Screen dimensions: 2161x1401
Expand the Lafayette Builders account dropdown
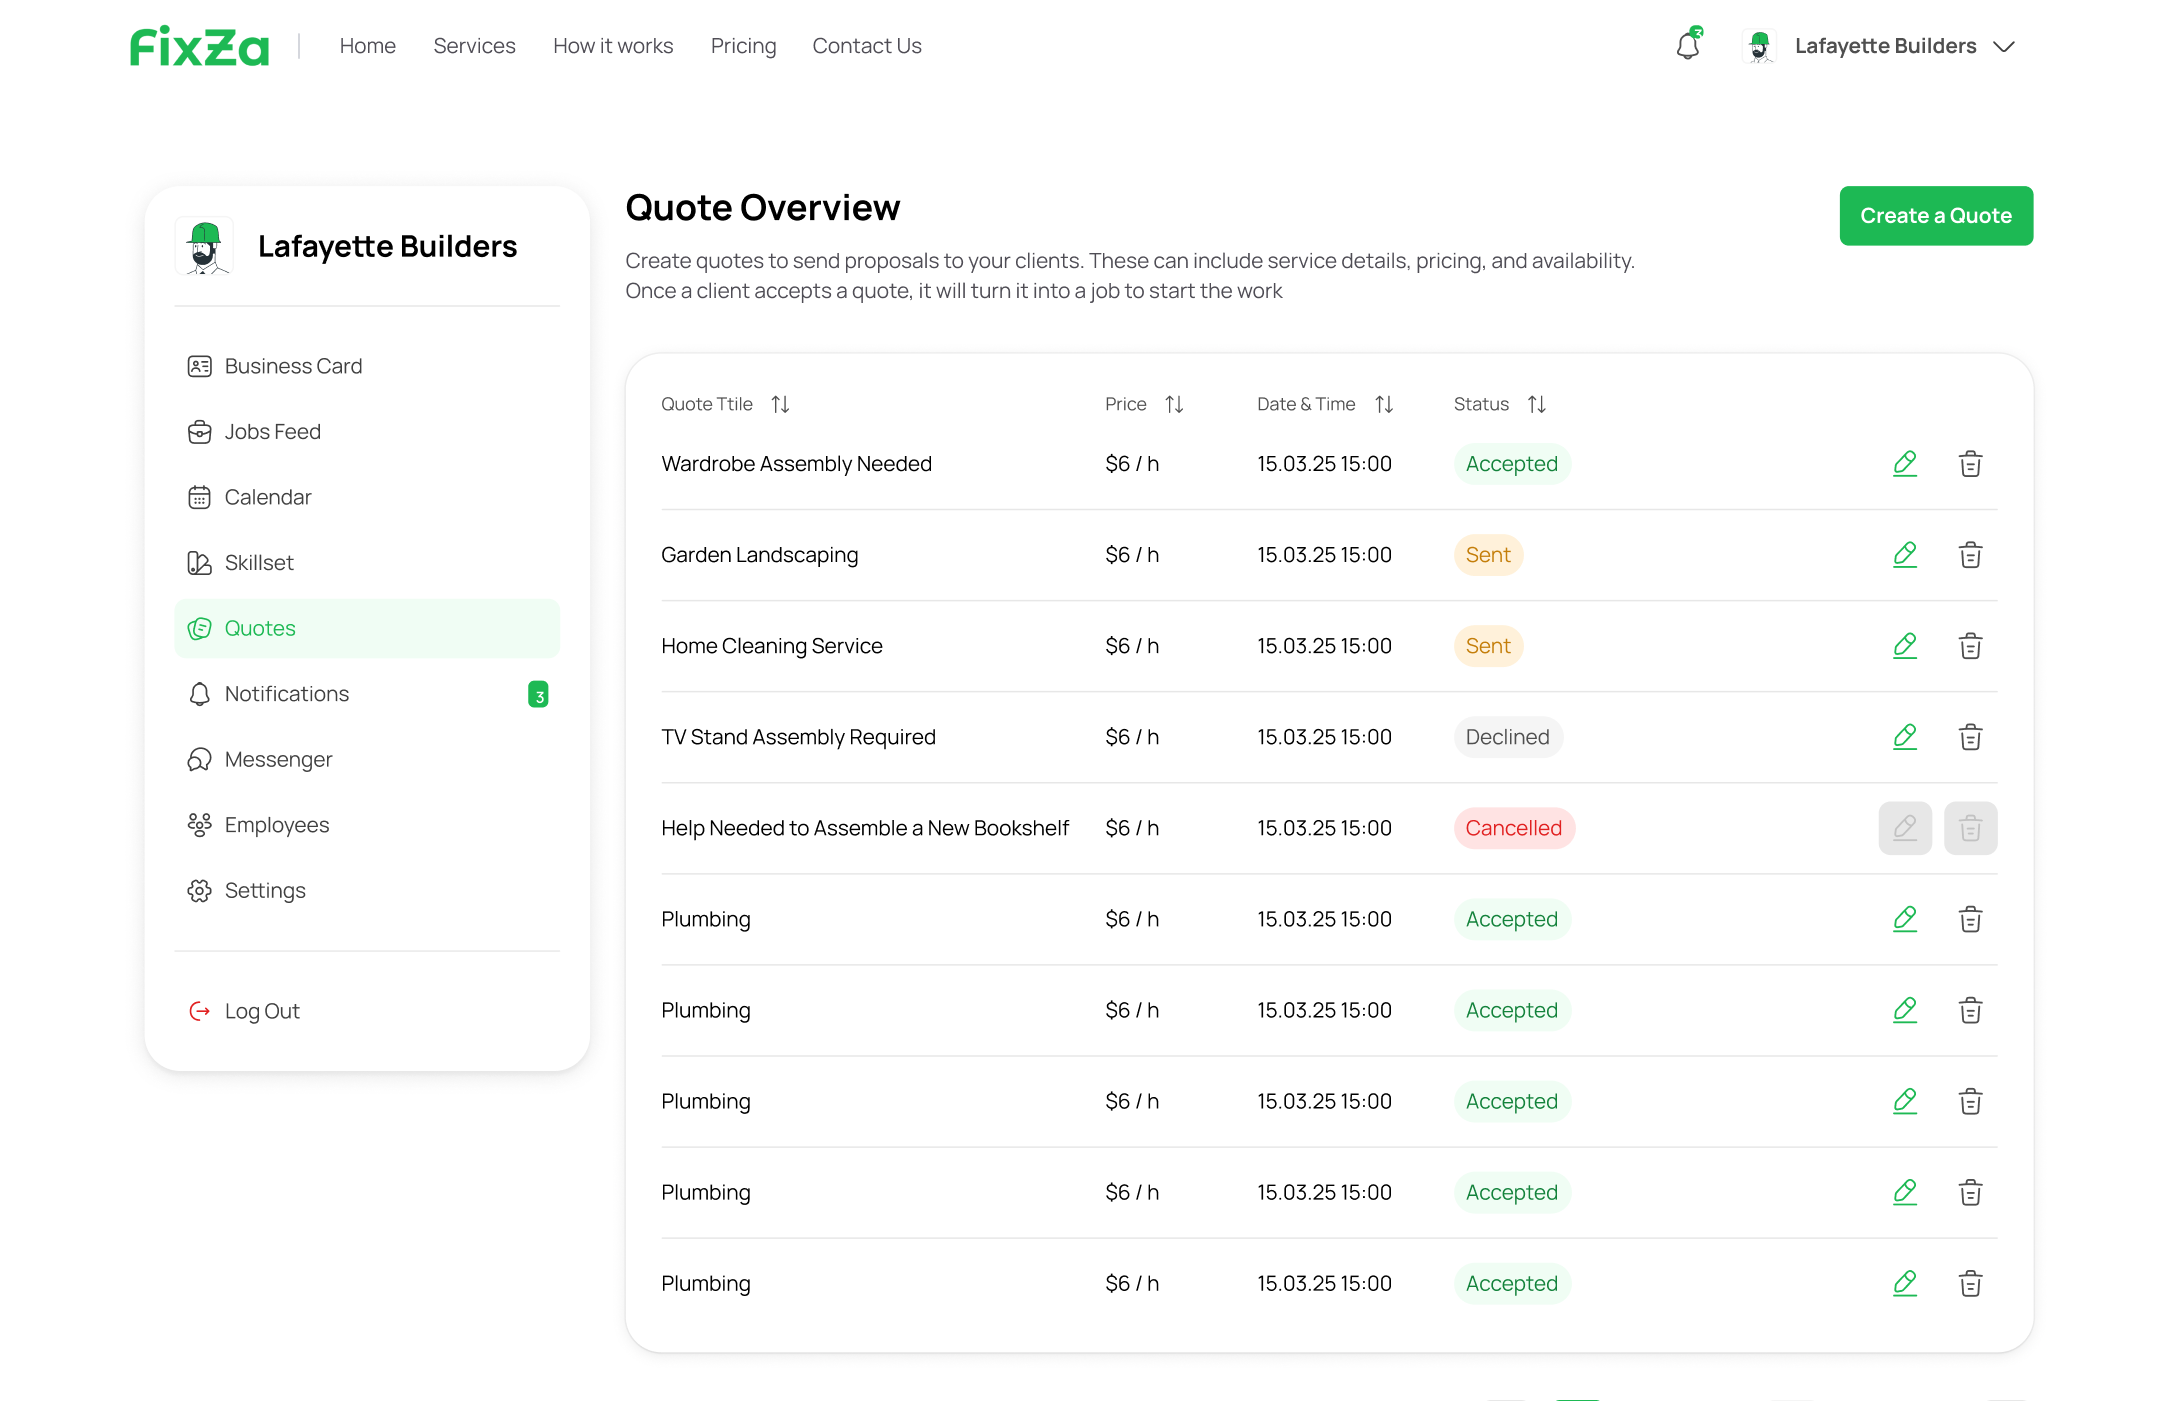tap(2004, 46)
